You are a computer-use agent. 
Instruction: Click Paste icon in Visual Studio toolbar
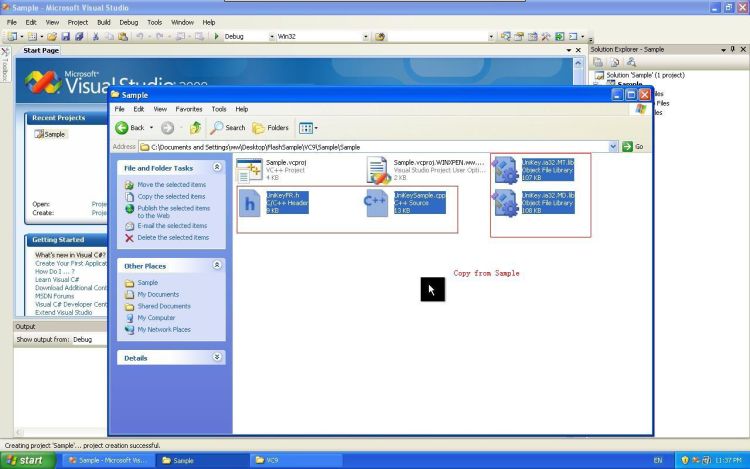point(123,36)
